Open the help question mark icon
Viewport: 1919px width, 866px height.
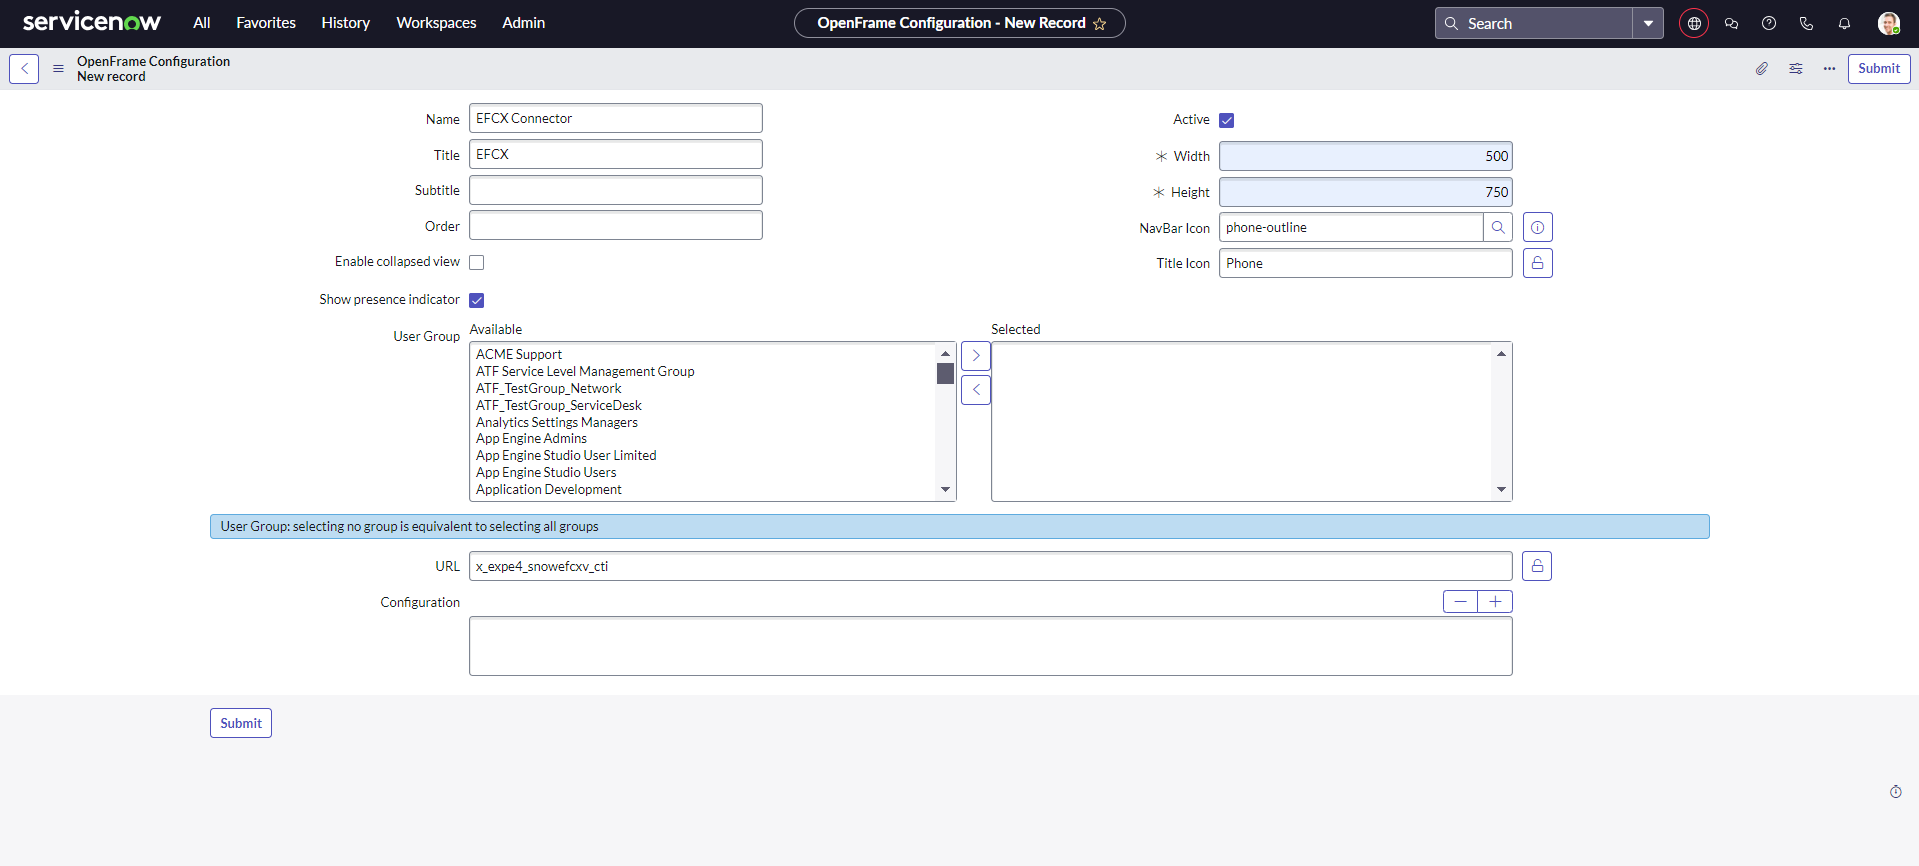pos(1768,23)
